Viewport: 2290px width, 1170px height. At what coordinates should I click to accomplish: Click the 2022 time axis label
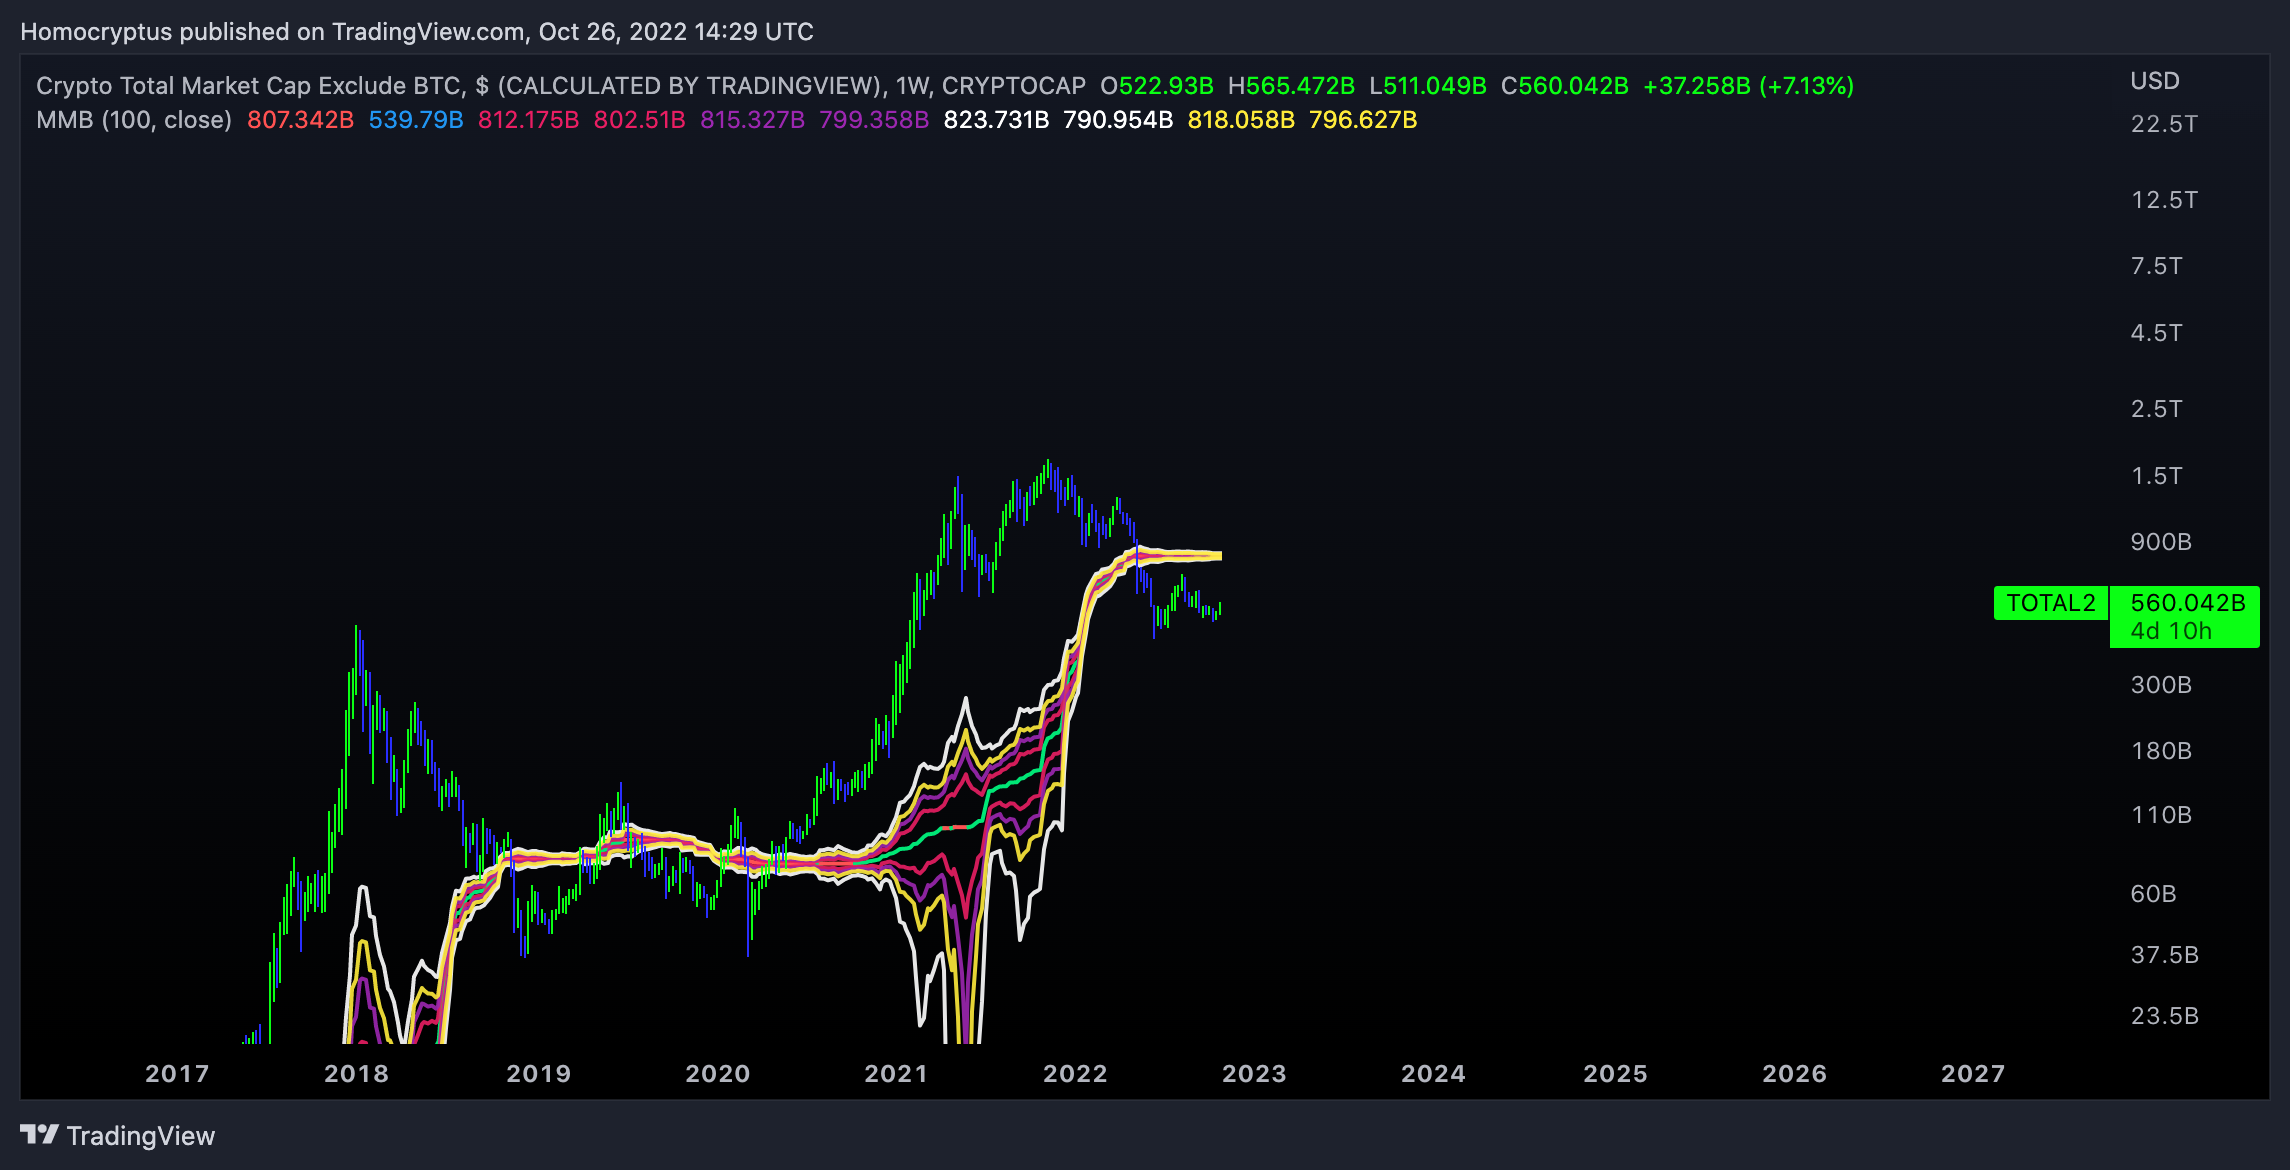coord(1075,1074)
